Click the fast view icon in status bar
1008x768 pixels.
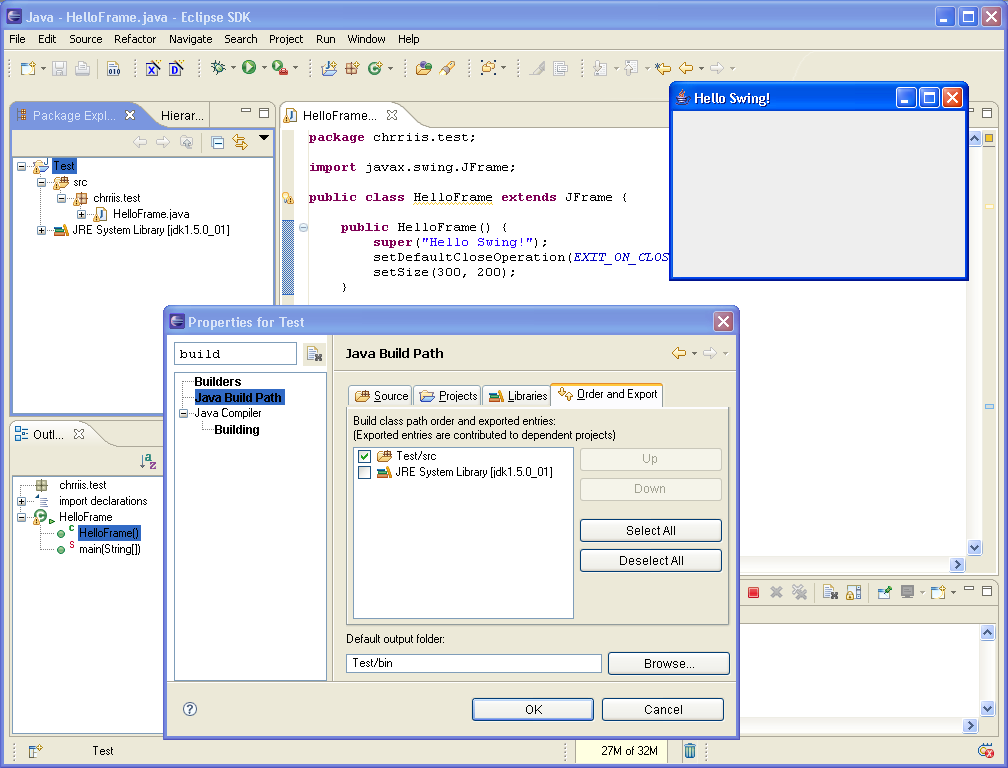point(35,750)
